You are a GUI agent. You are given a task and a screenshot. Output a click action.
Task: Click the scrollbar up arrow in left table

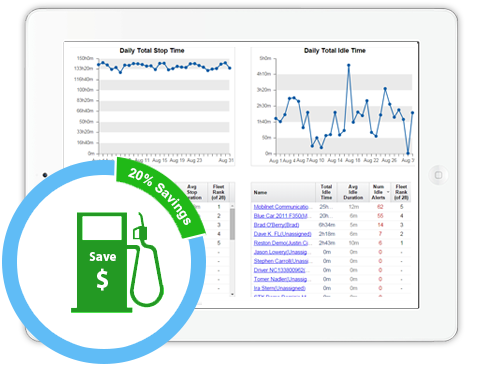point(232,206)
